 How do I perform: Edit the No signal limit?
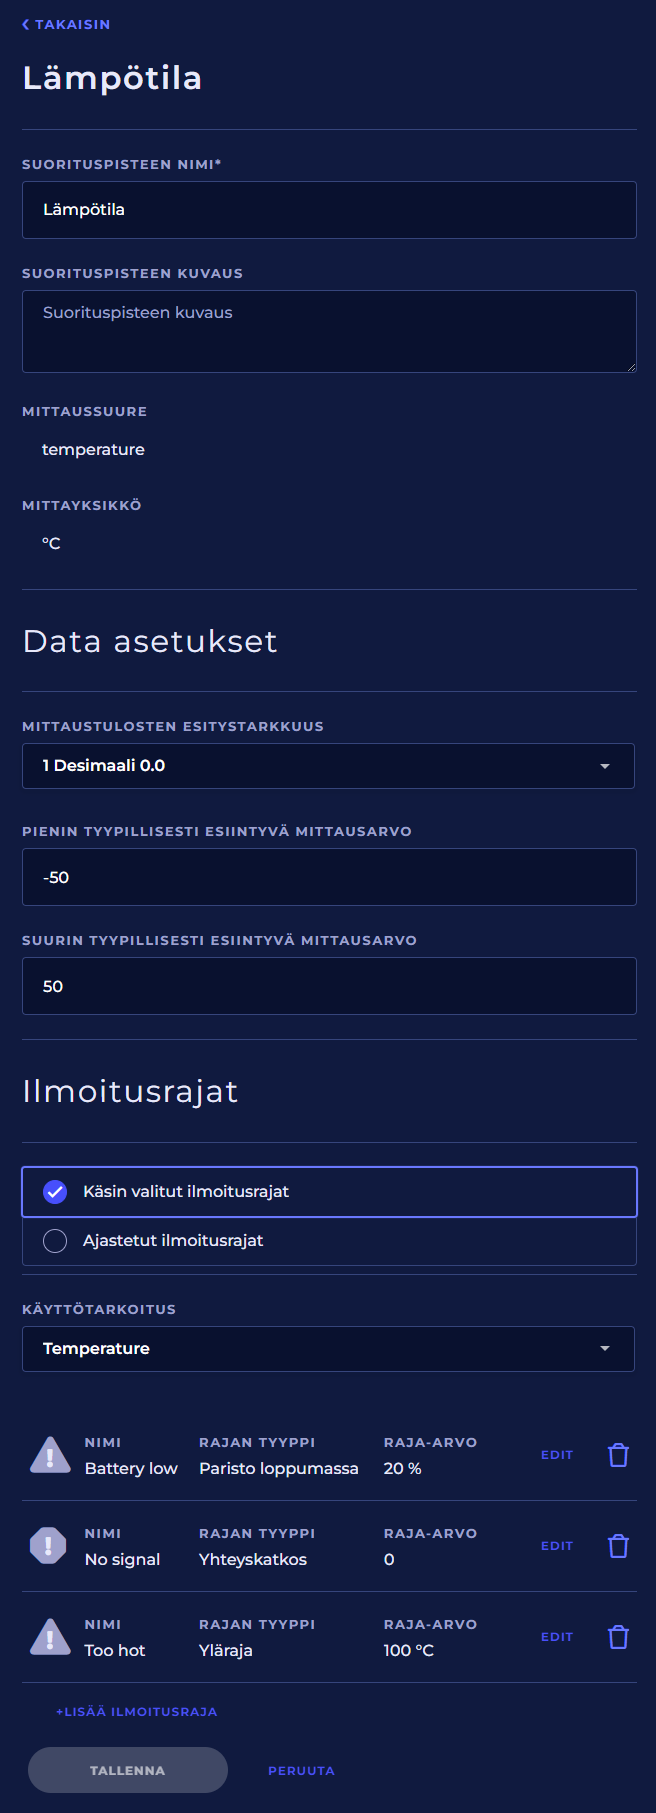pyautogui.click(x=557, y=1546)
